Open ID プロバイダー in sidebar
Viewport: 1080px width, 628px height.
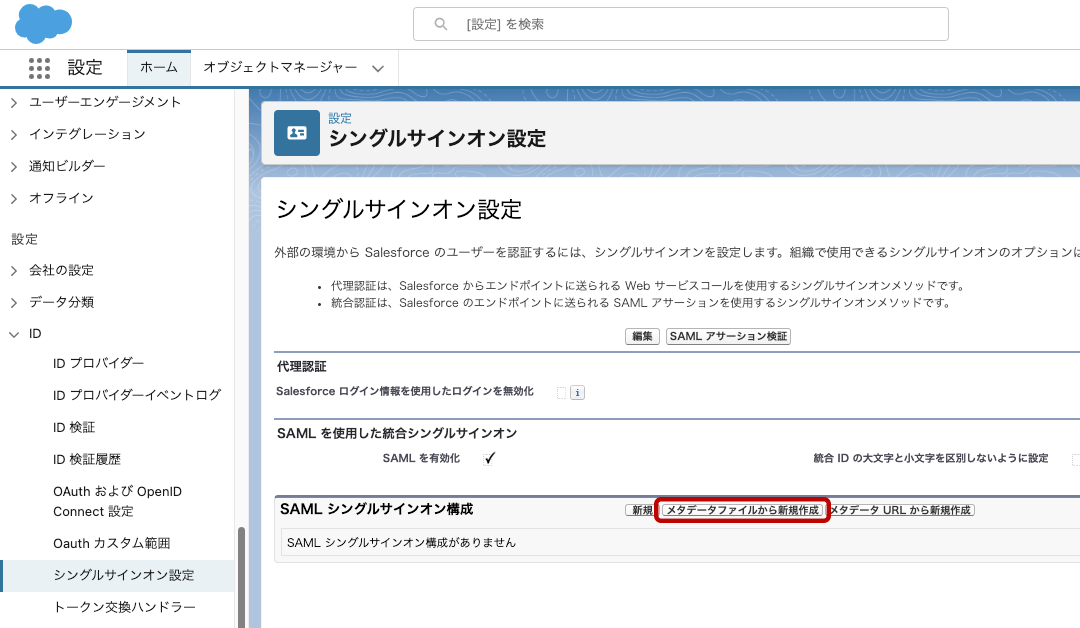click(x=98, y=363)
